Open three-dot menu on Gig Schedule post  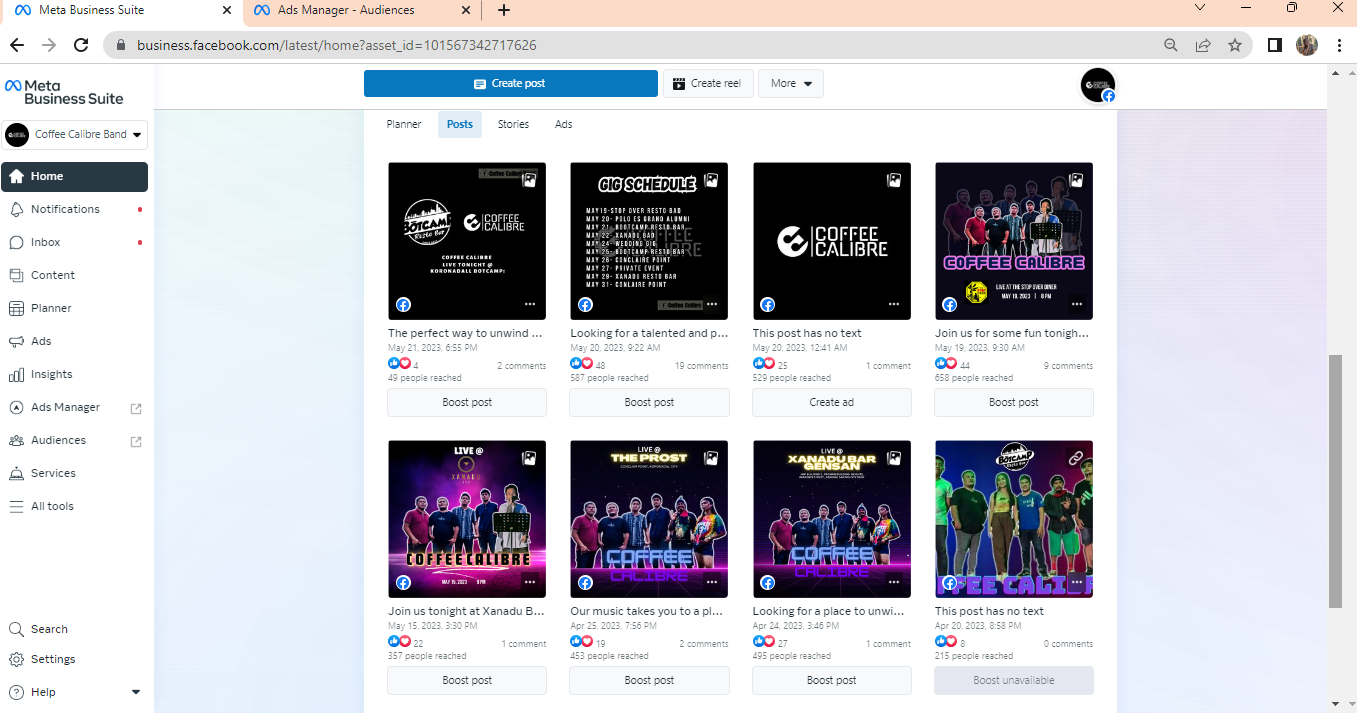712,304
